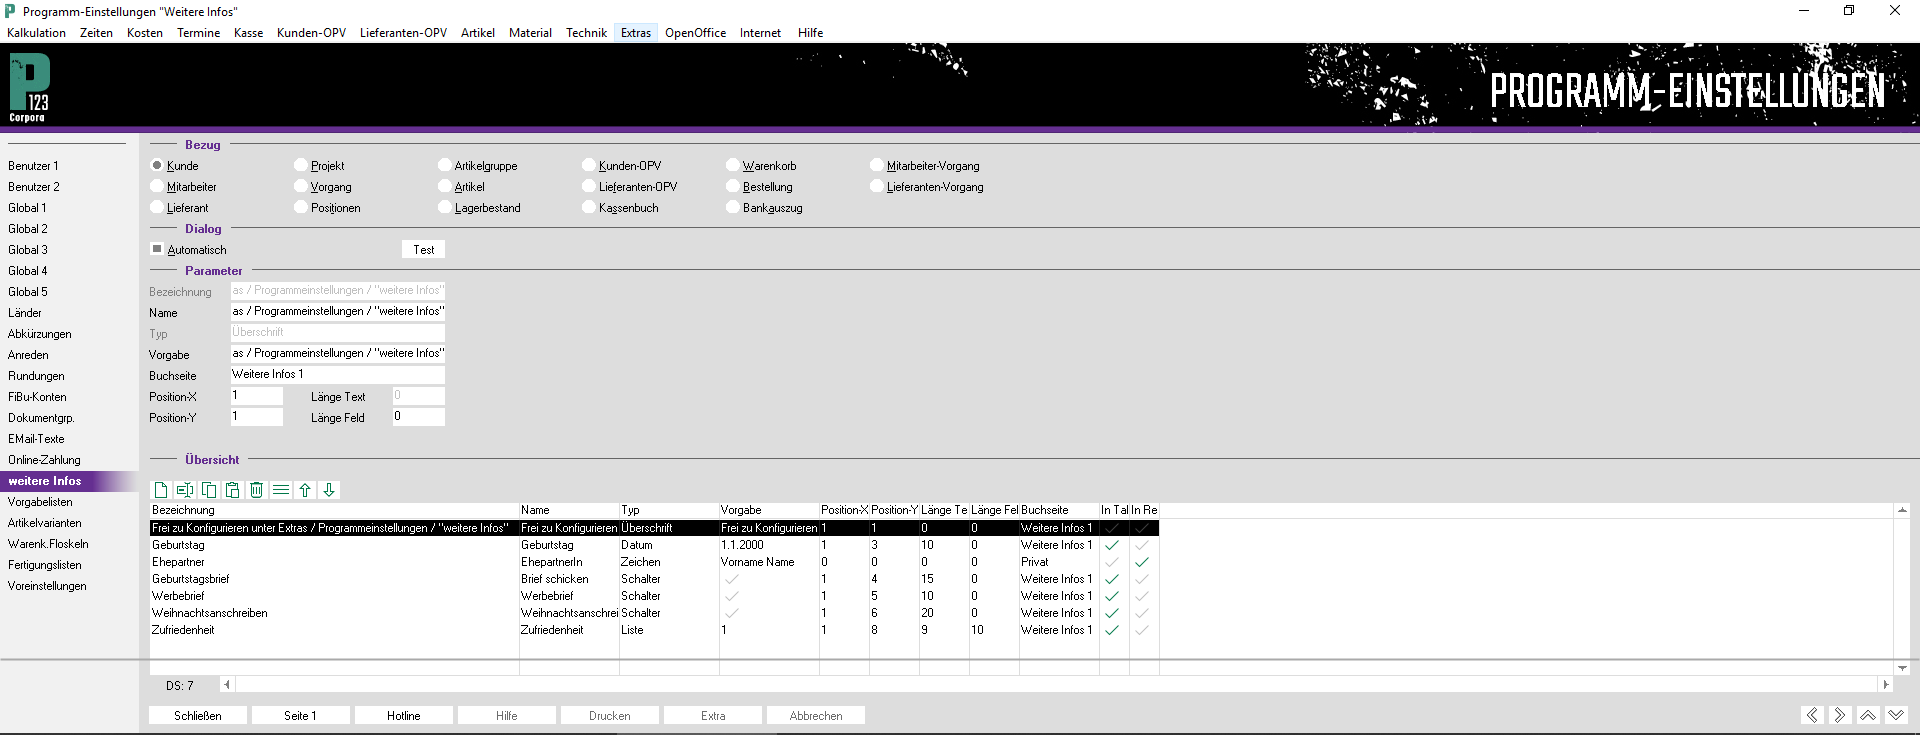The height and width of the screenshot is (735, 1920).
Task: Click the Test button
Action: point(424,250)
